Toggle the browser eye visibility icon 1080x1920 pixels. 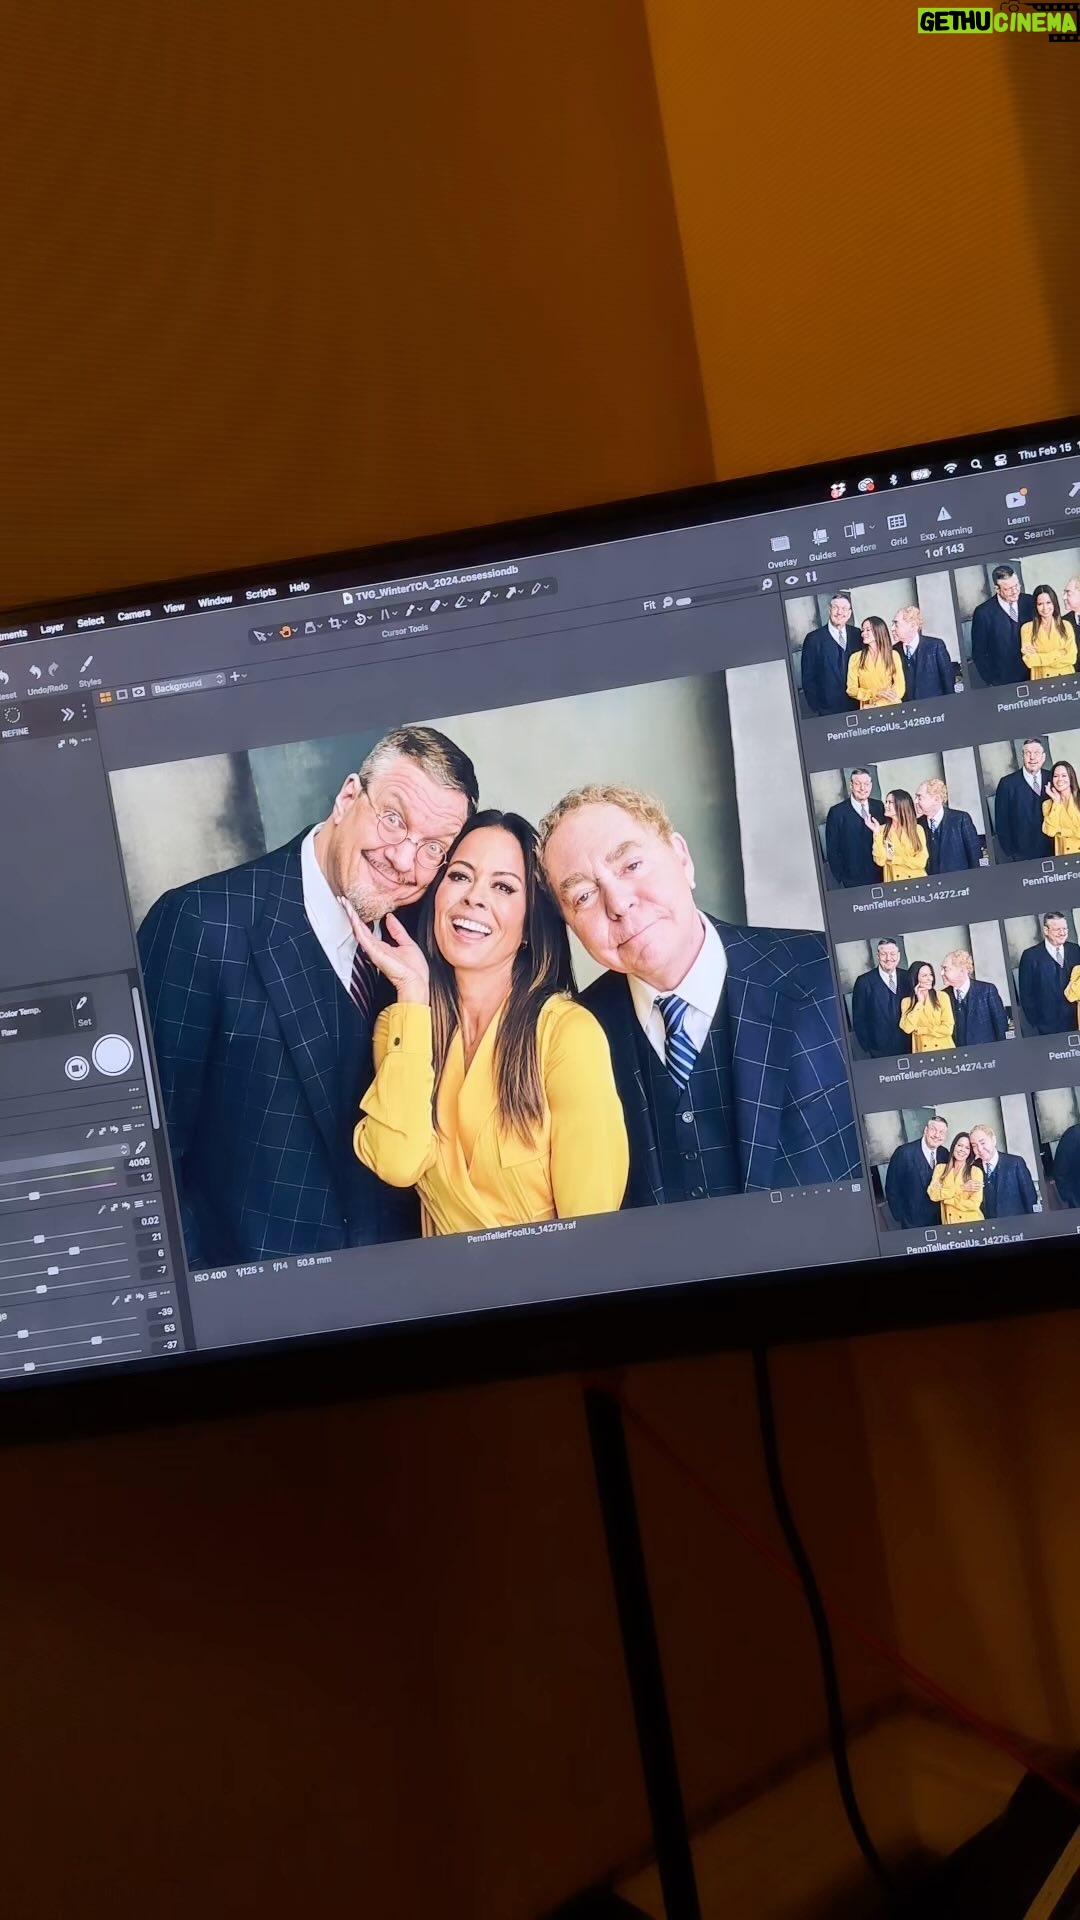(792, 580)
